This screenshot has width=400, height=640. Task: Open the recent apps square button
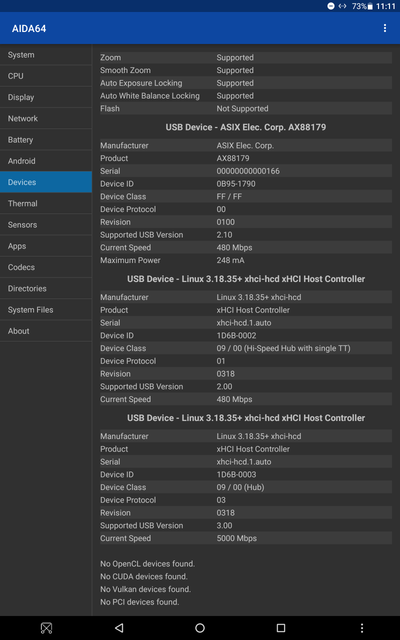coord(280,628)
